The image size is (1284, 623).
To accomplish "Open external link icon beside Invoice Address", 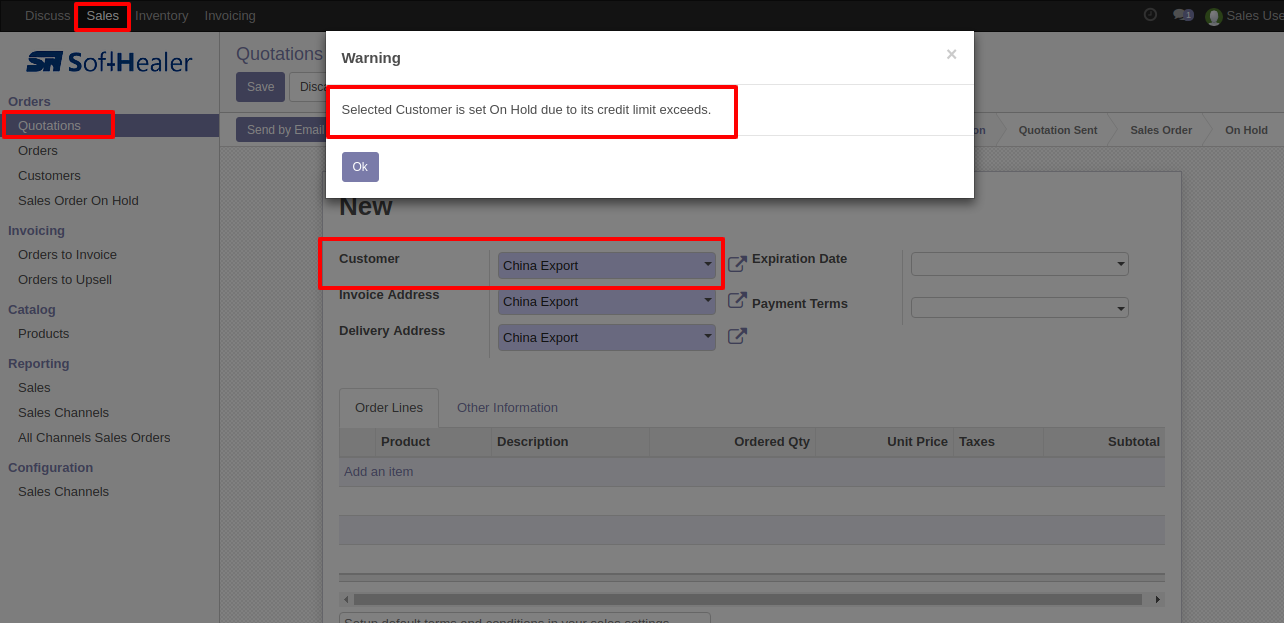I will pyautogui.click(x=737, y=300).
